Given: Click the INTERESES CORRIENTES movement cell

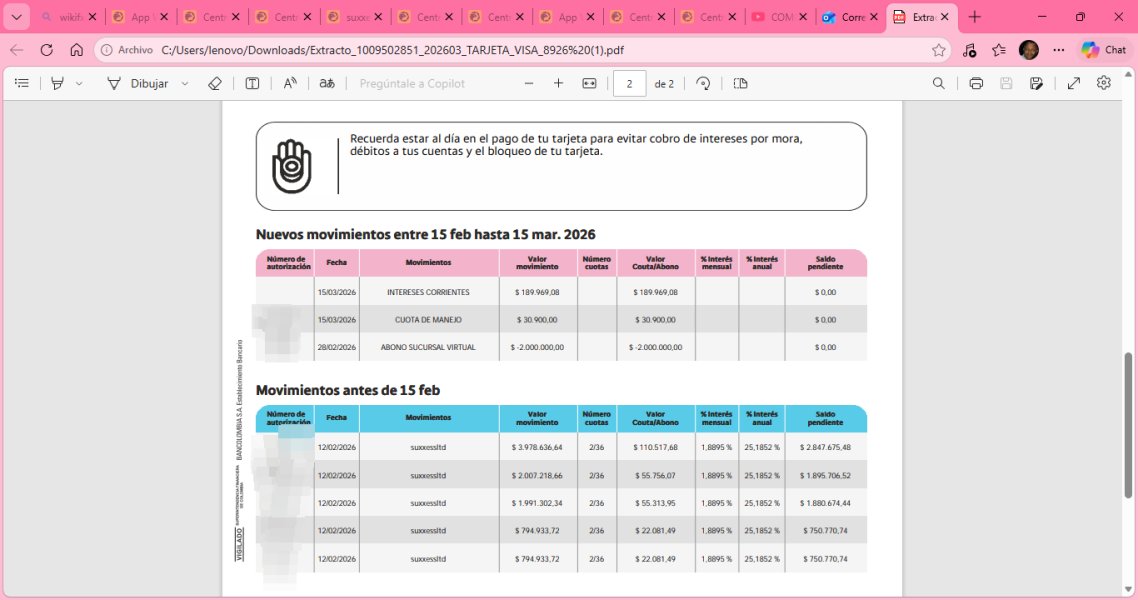Looking at the screenshot, I should tap(428, 292).
